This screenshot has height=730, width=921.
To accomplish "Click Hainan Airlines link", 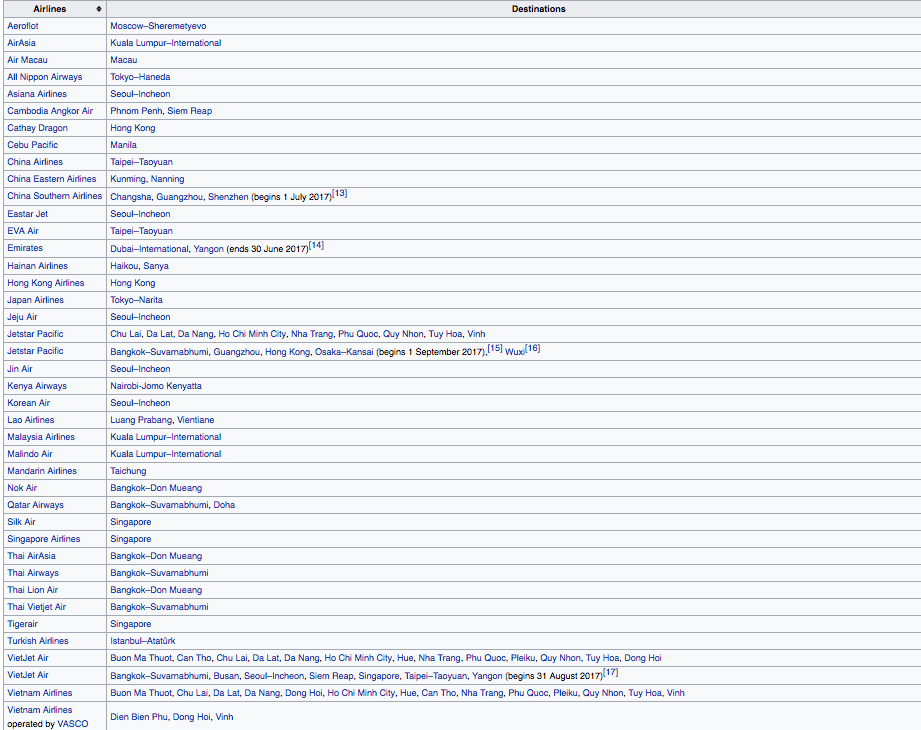I will [x=38, y=267].
